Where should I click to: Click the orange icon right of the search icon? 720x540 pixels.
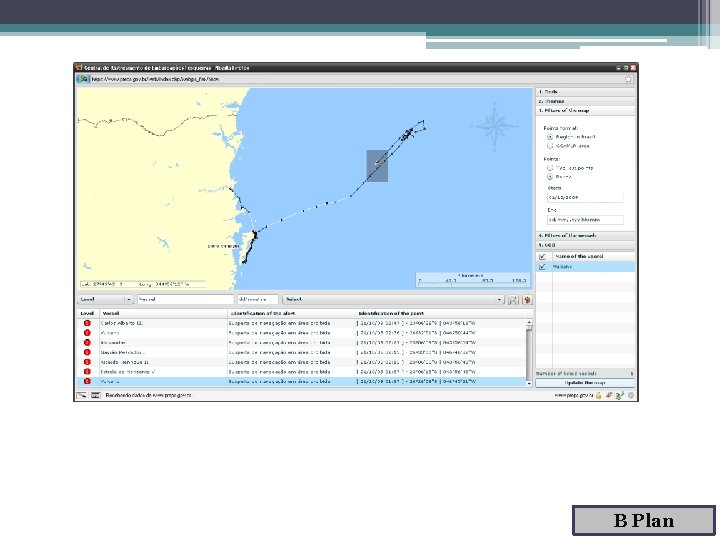527,299
